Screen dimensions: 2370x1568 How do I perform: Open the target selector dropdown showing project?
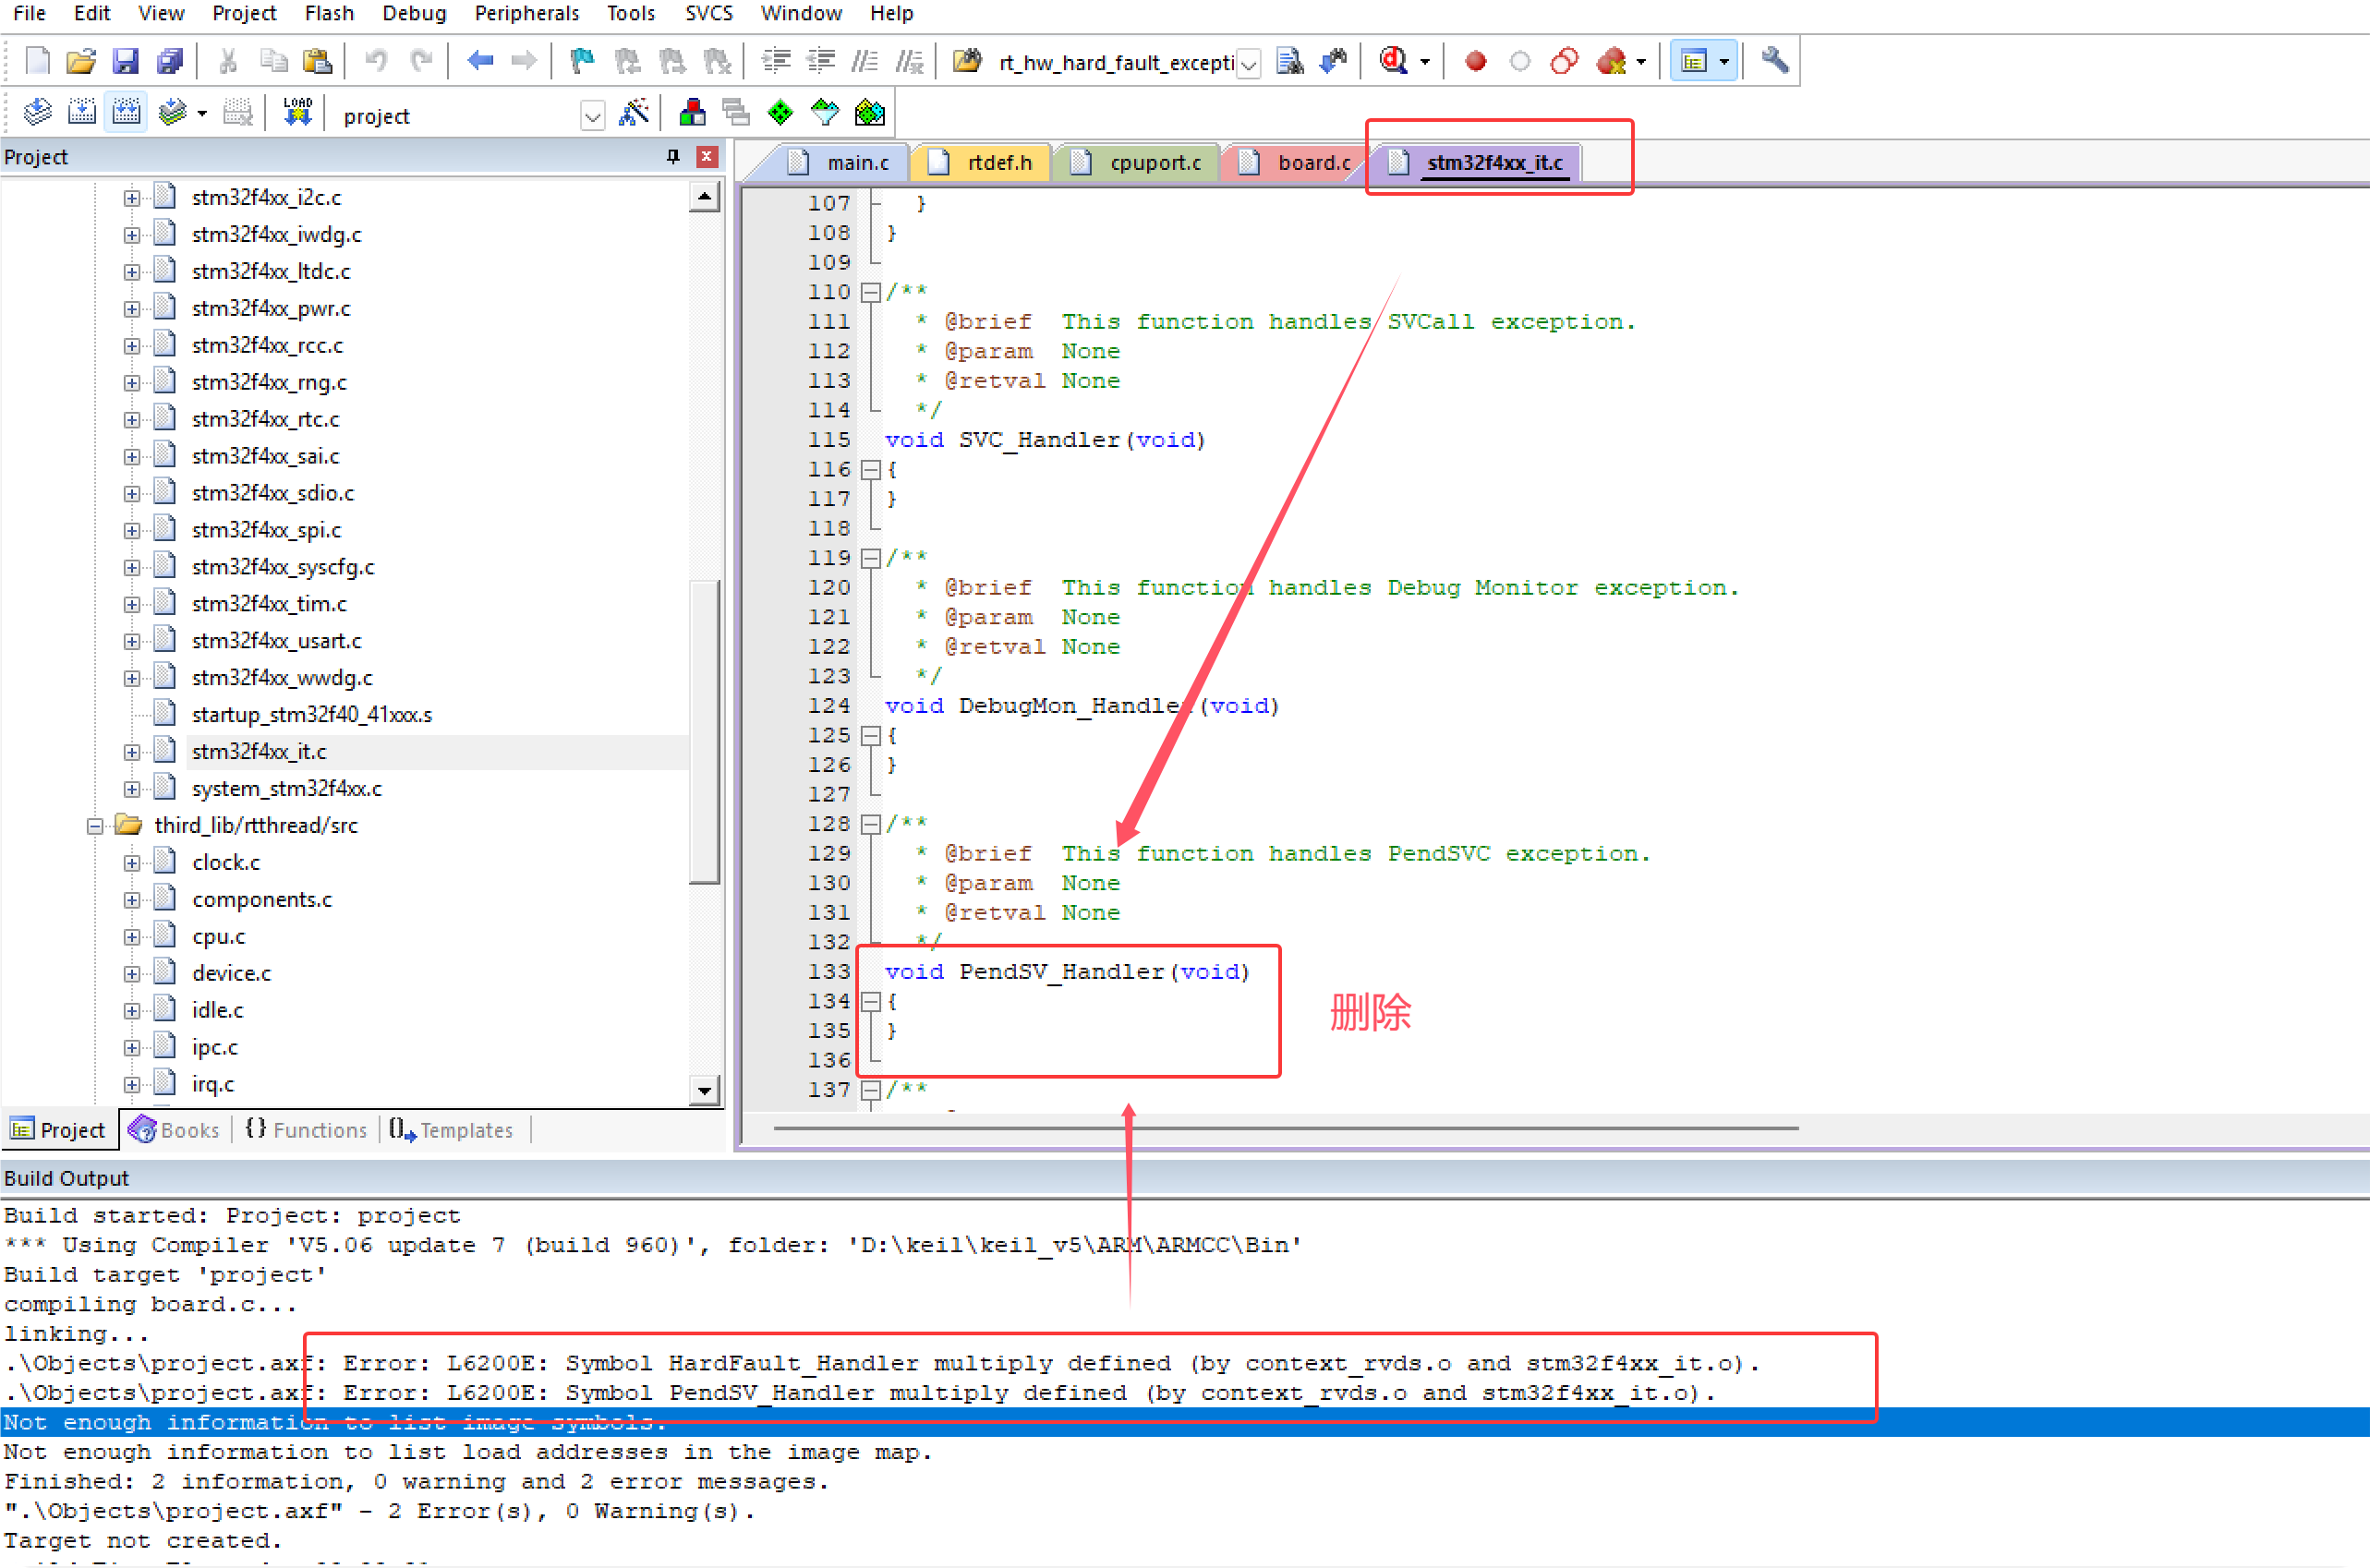(x=592, y=114)
